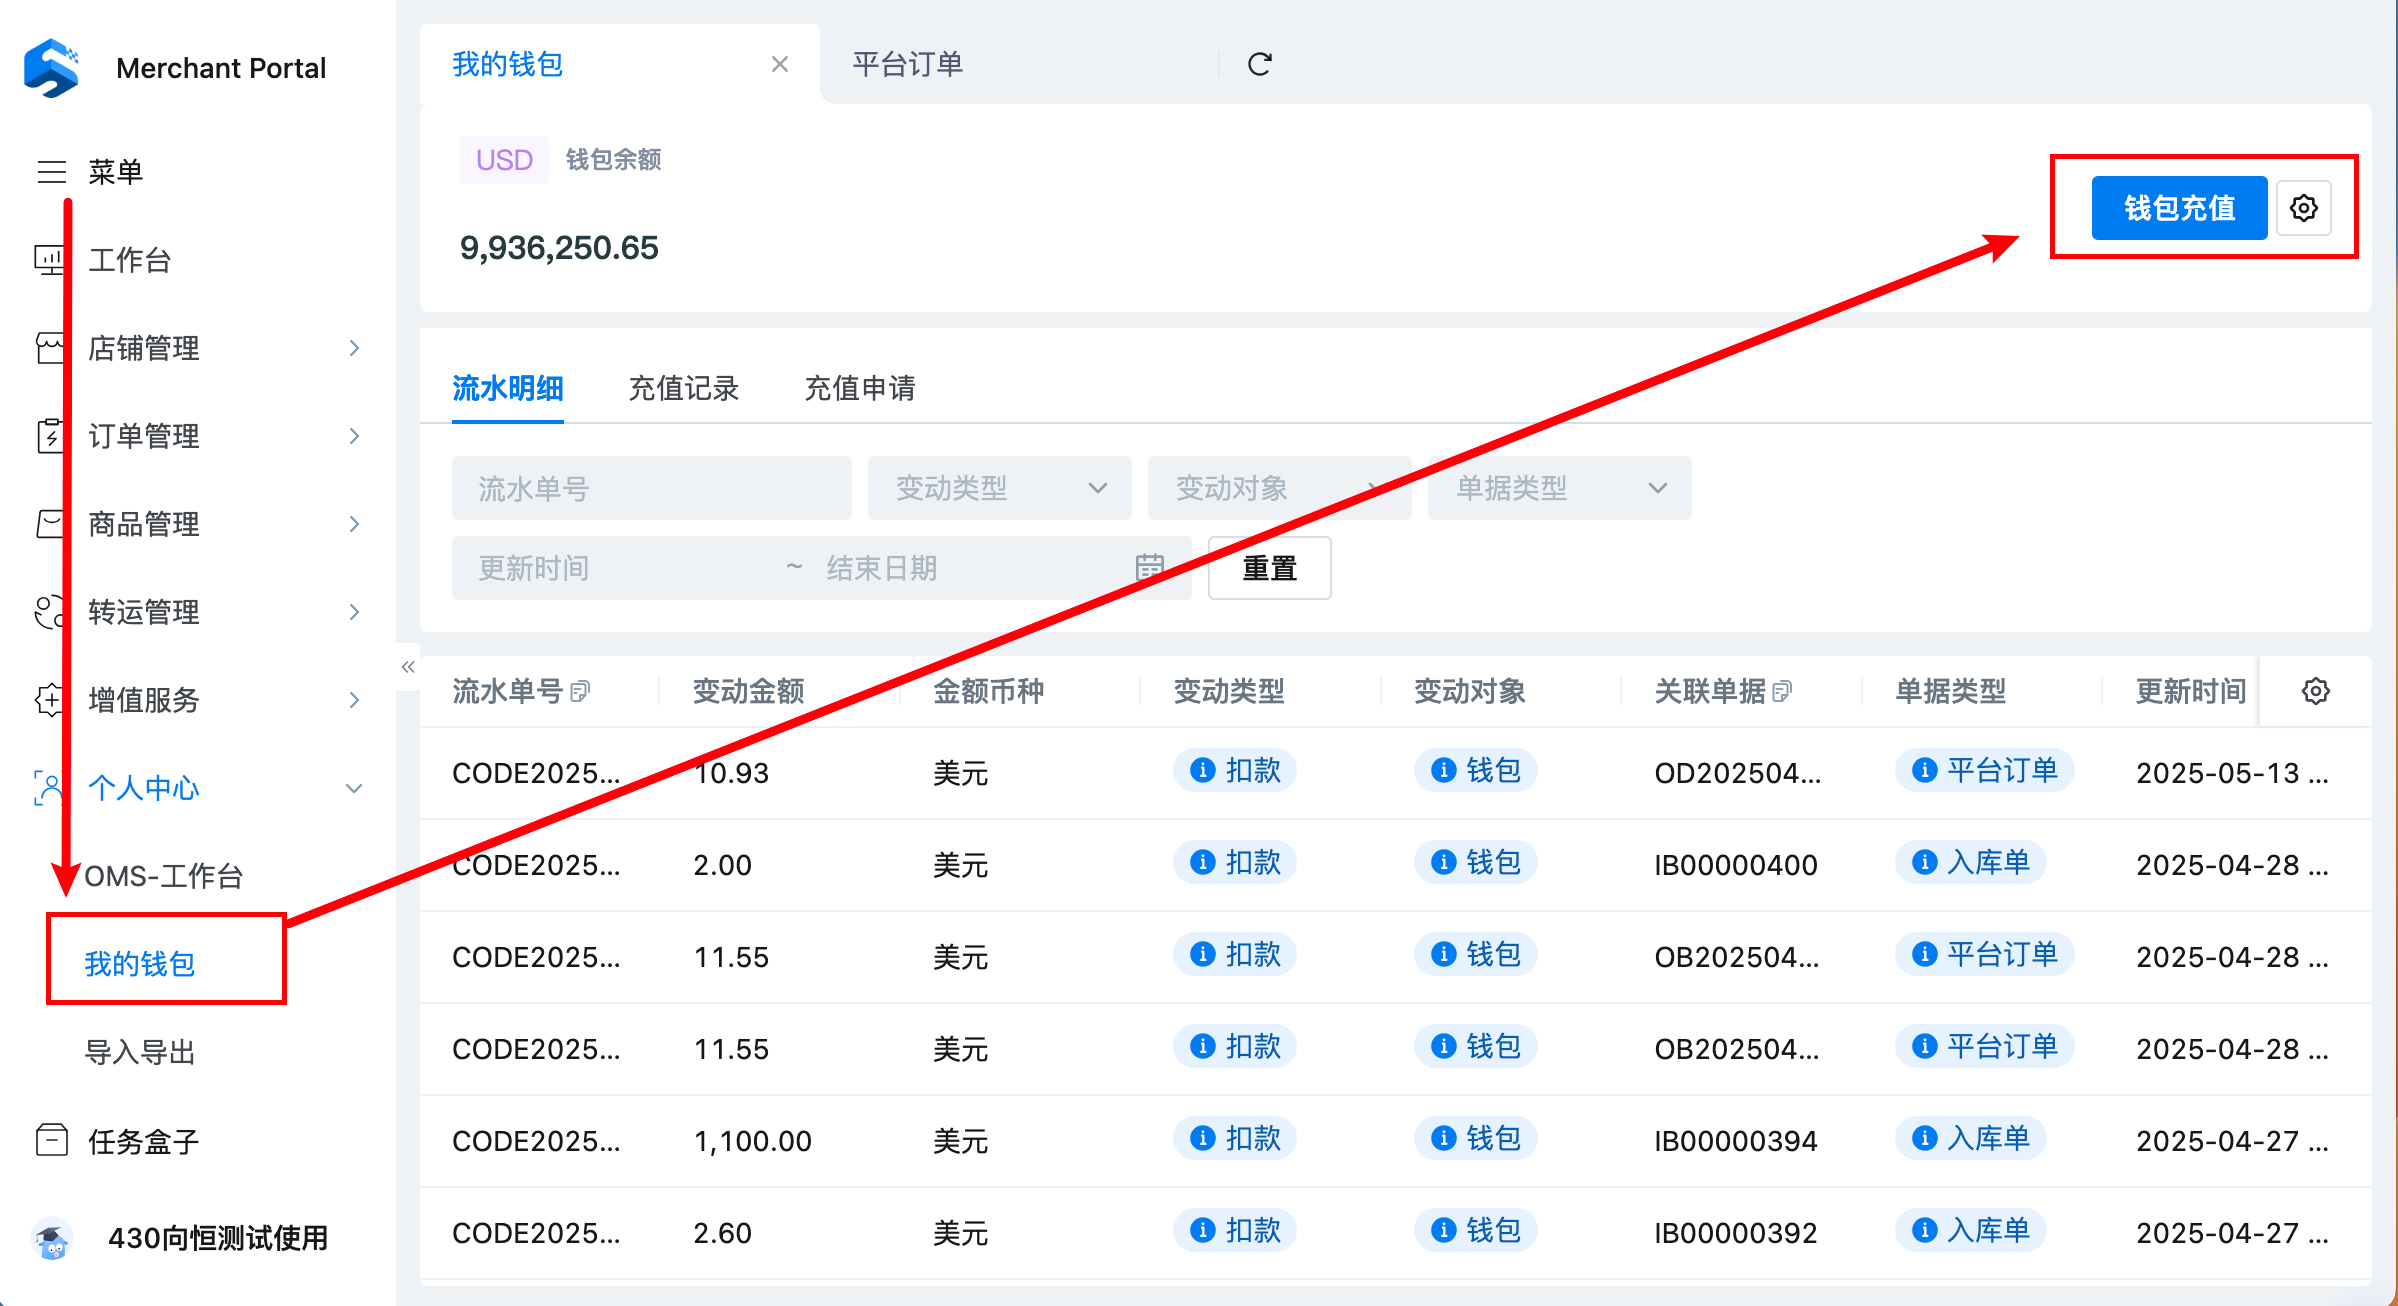Open the 单据类型 dropdown filter
Image resolution: width=2398 pixels, height=1306 pixels.
(x=1559, y=488)
